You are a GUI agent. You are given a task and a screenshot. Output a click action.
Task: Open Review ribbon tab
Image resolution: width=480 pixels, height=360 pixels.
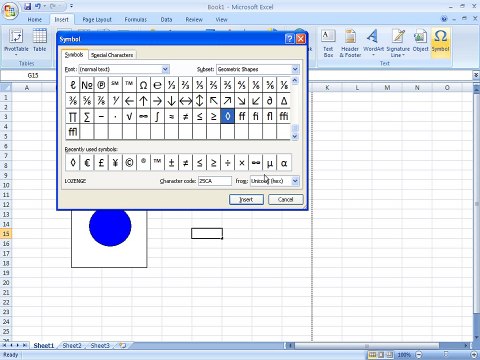194,20
